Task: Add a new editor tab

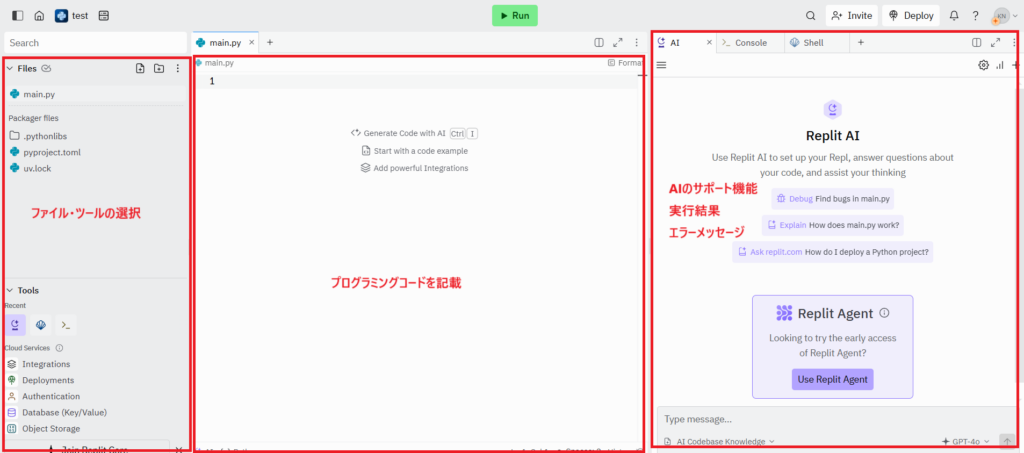Action: pos(270,42)
